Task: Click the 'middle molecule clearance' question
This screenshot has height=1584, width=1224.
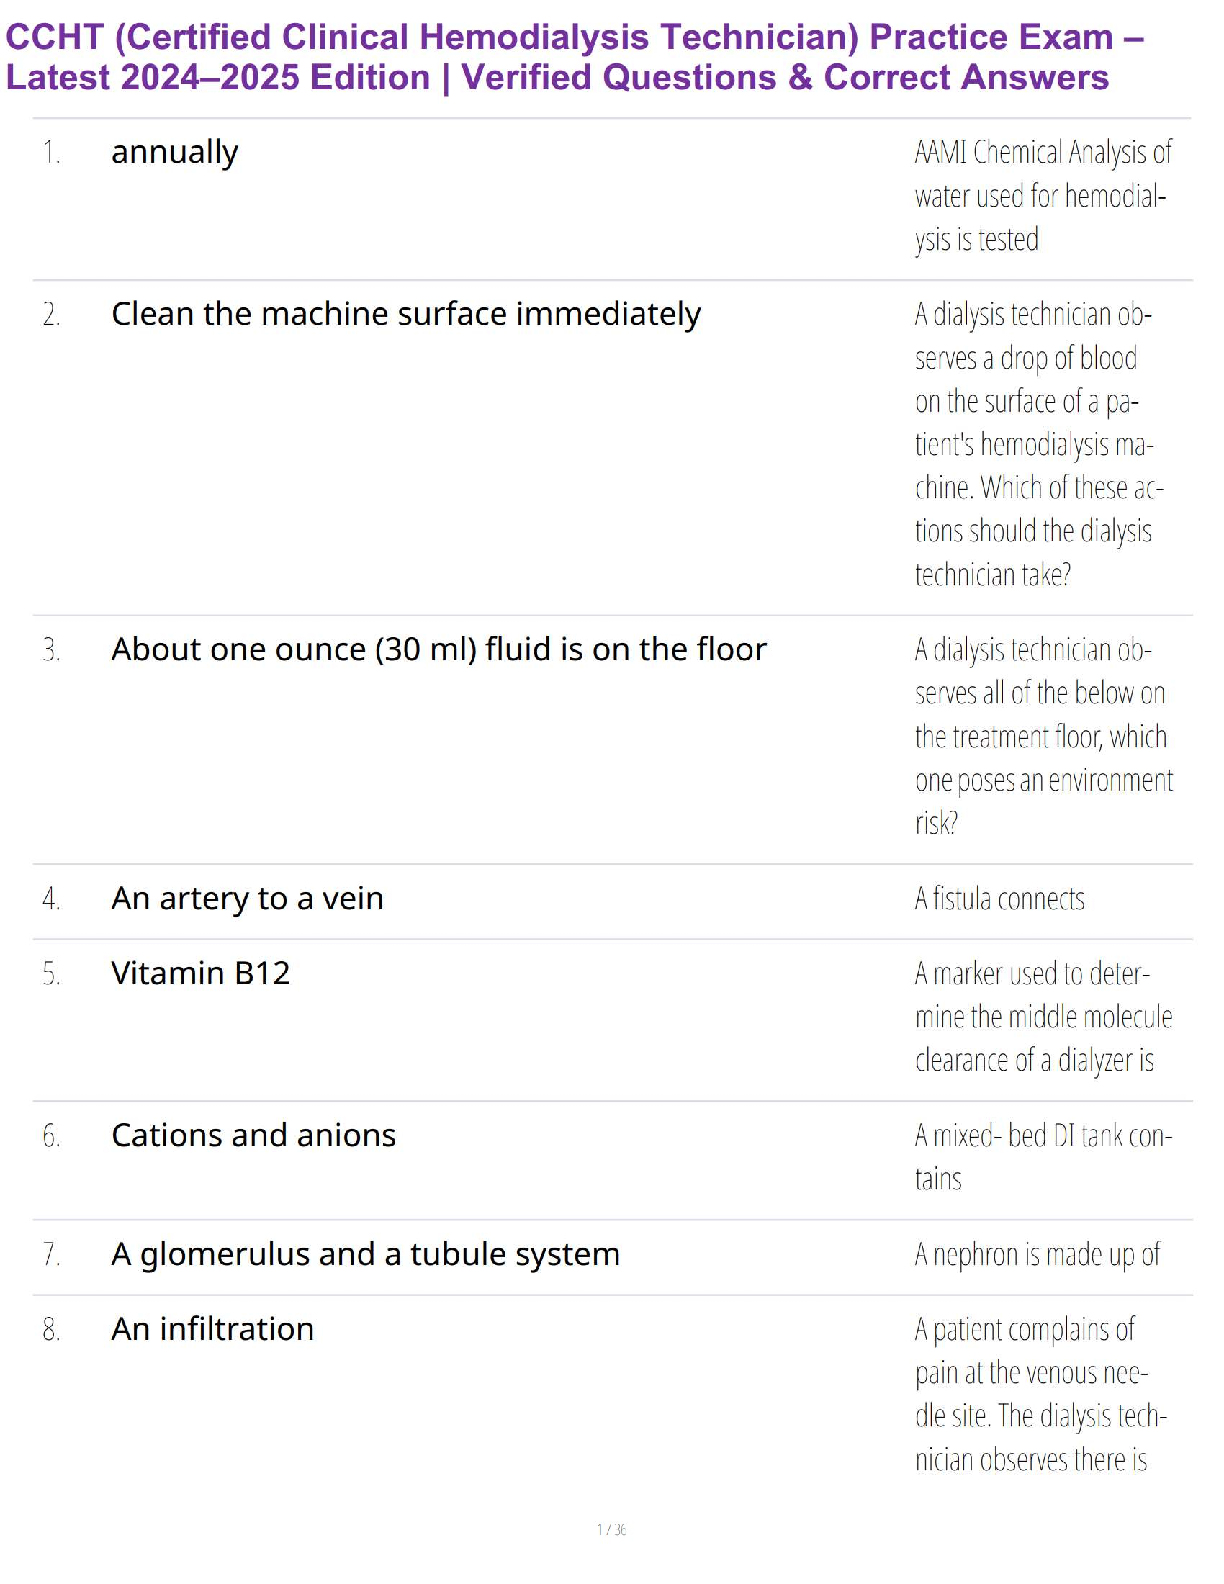Action: click(1043, 1017)
